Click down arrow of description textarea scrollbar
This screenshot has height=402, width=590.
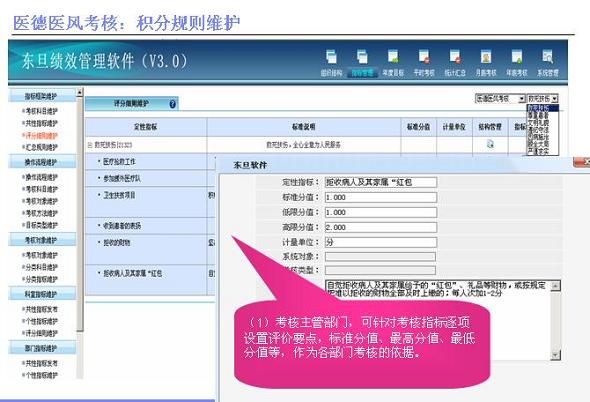[555, 355]
